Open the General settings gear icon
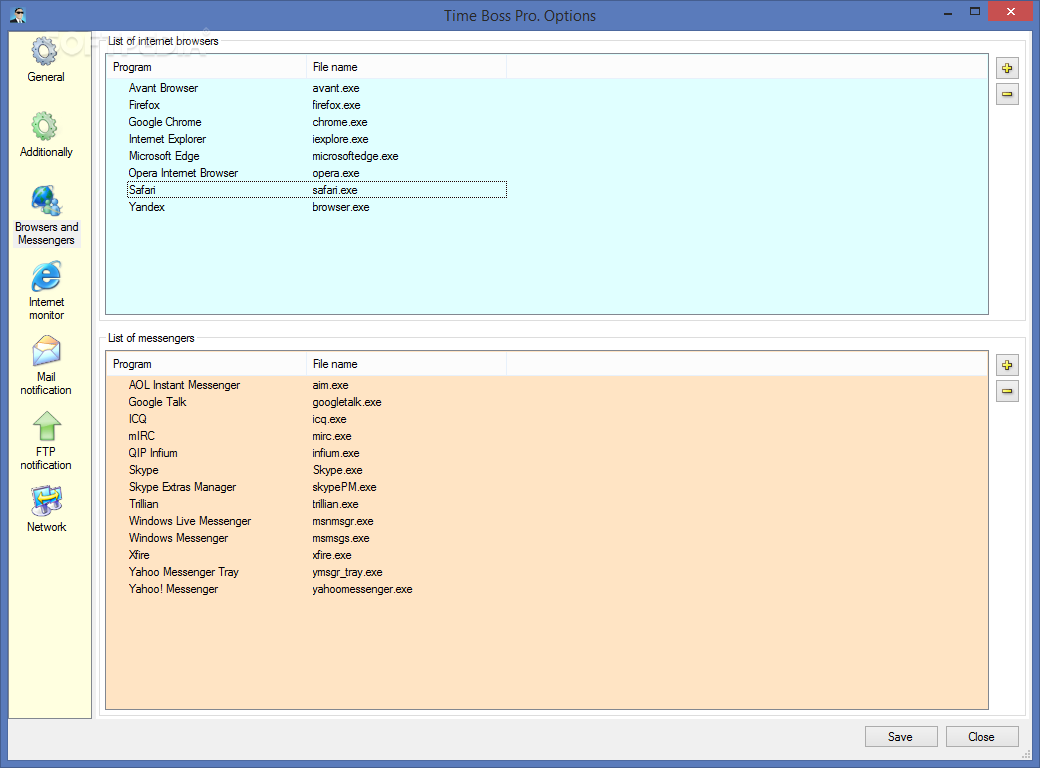The image size is (1040, 768). (45, 51)
